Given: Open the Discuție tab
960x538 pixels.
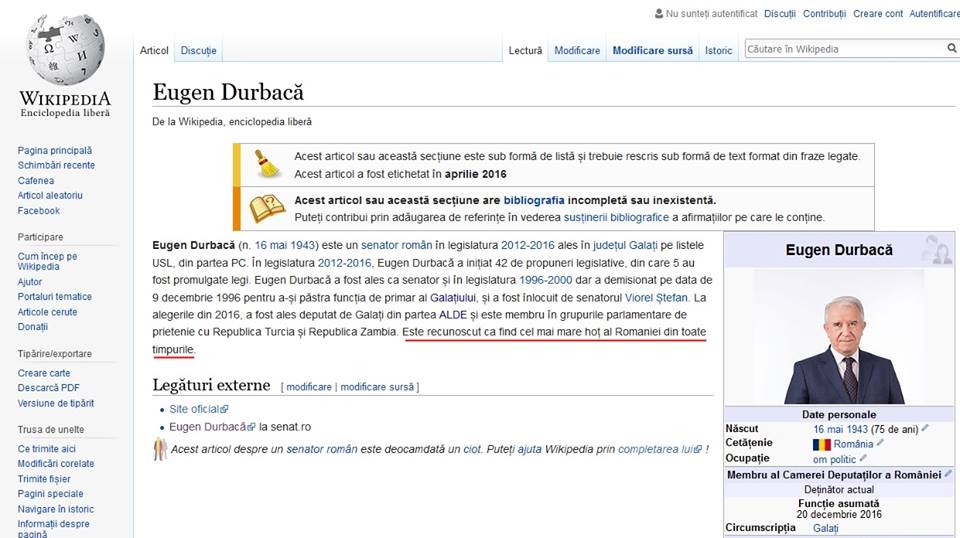Looking at the screenshot, I should [198, 50].
